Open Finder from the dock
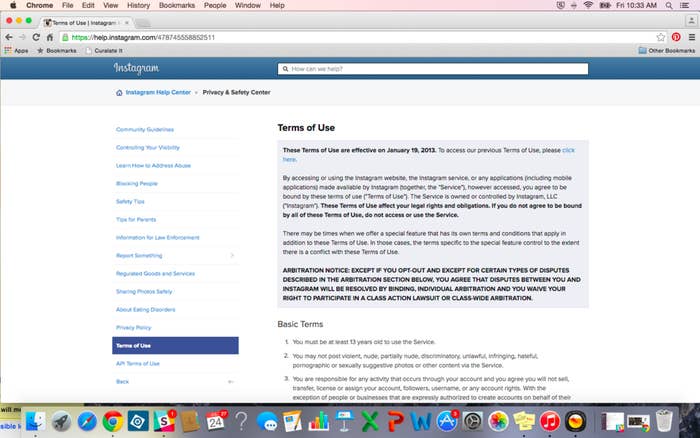Screen dimensions: 700x438 coord(35,421)
